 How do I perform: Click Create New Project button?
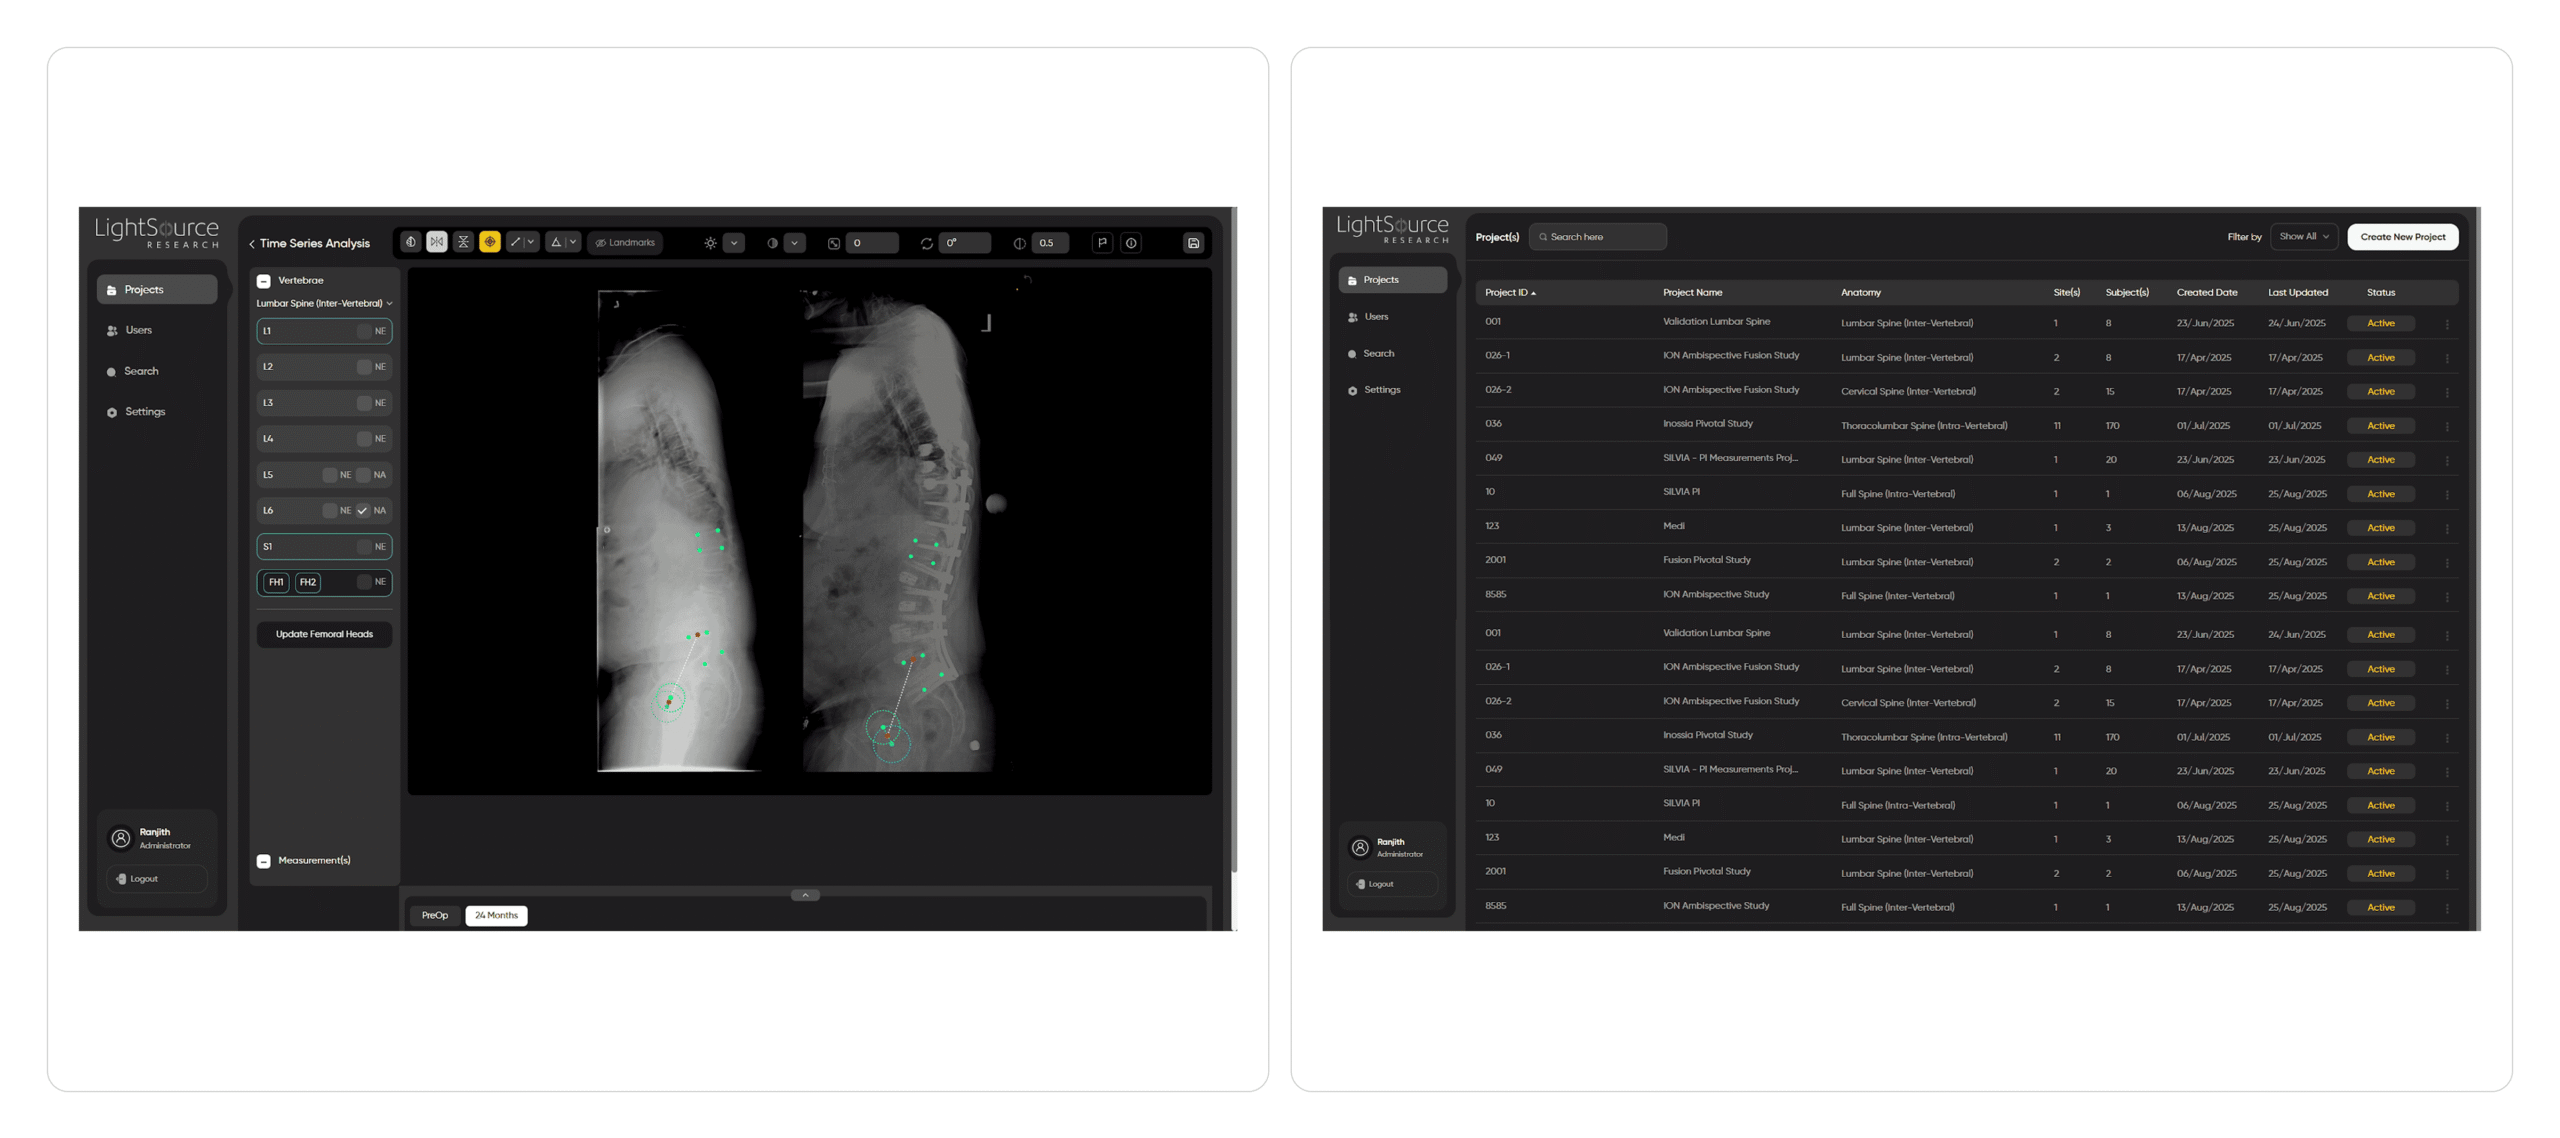click(2402, 237)
